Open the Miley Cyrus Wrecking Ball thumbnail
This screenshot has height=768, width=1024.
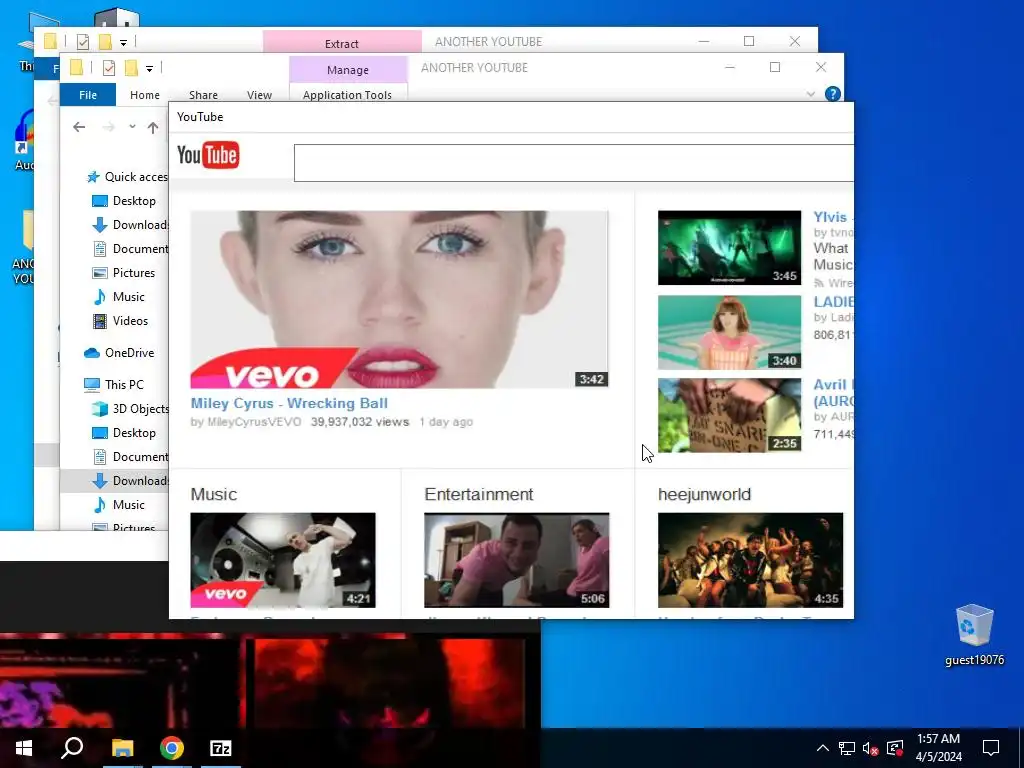399,299
